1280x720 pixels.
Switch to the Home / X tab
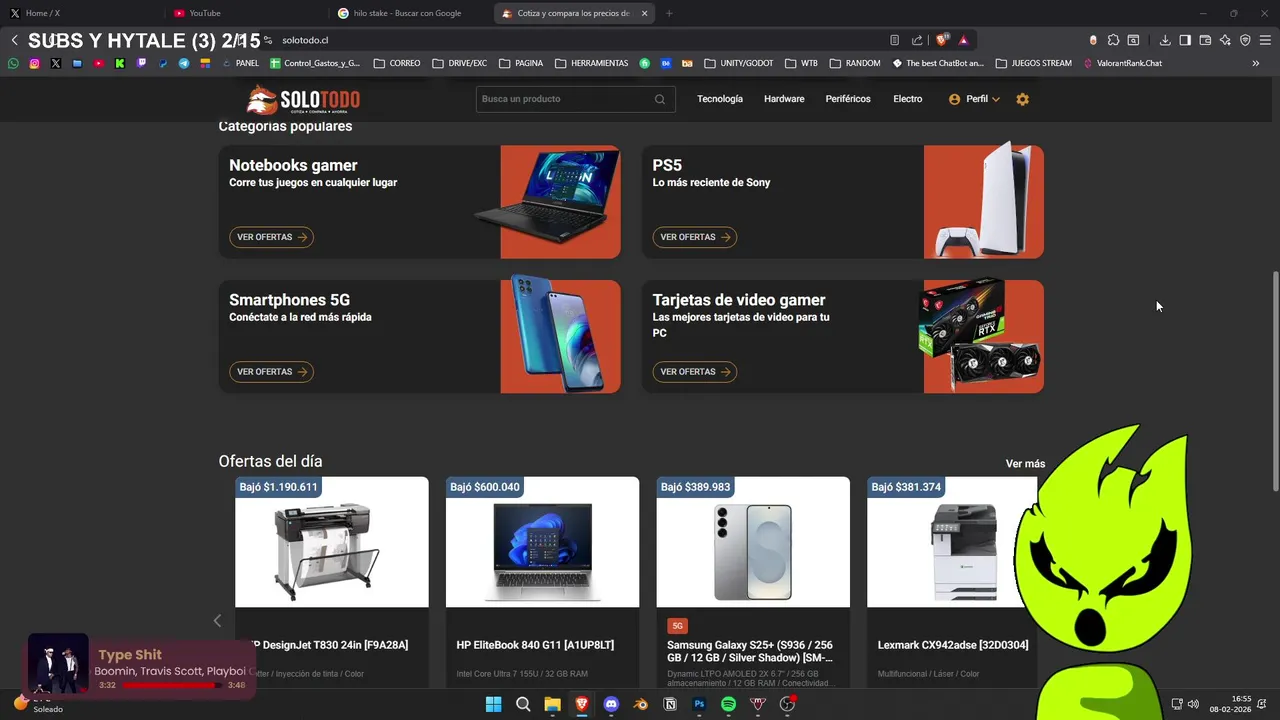[83, 13]
